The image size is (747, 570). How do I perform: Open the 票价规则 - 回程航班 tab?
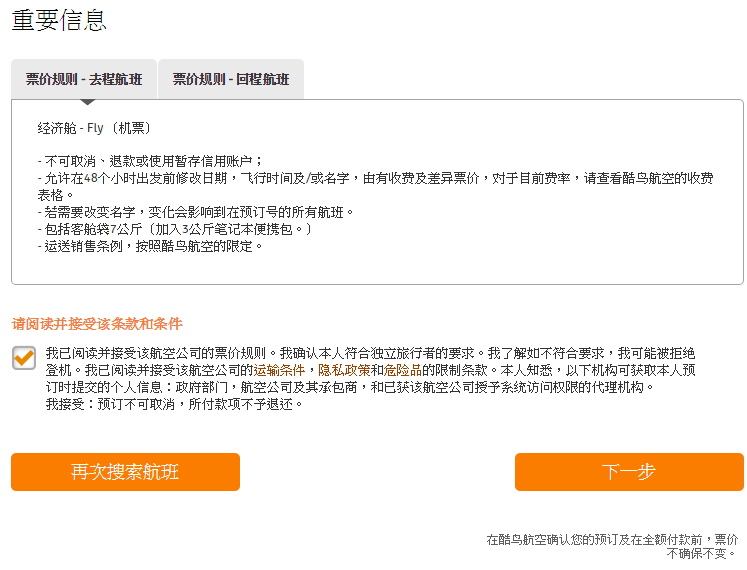click(231, 79)
